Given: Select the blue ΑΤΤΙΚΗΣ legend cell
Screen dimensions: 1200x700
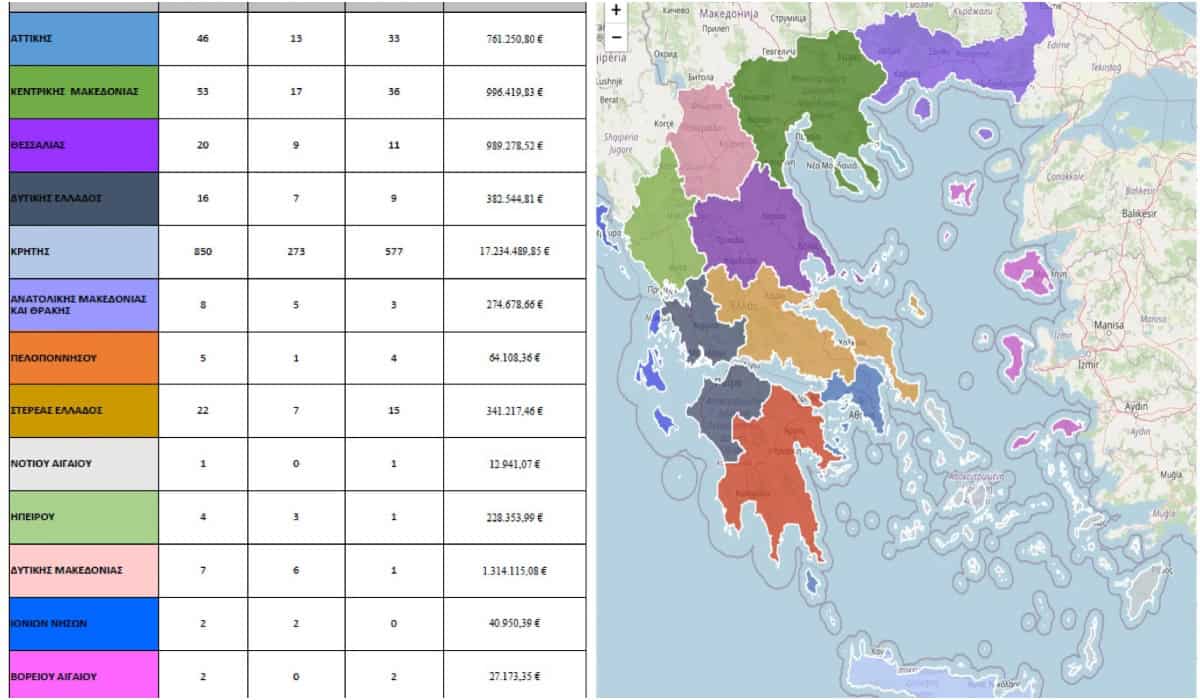Looking at the screenshot, I should coord(80,39).
